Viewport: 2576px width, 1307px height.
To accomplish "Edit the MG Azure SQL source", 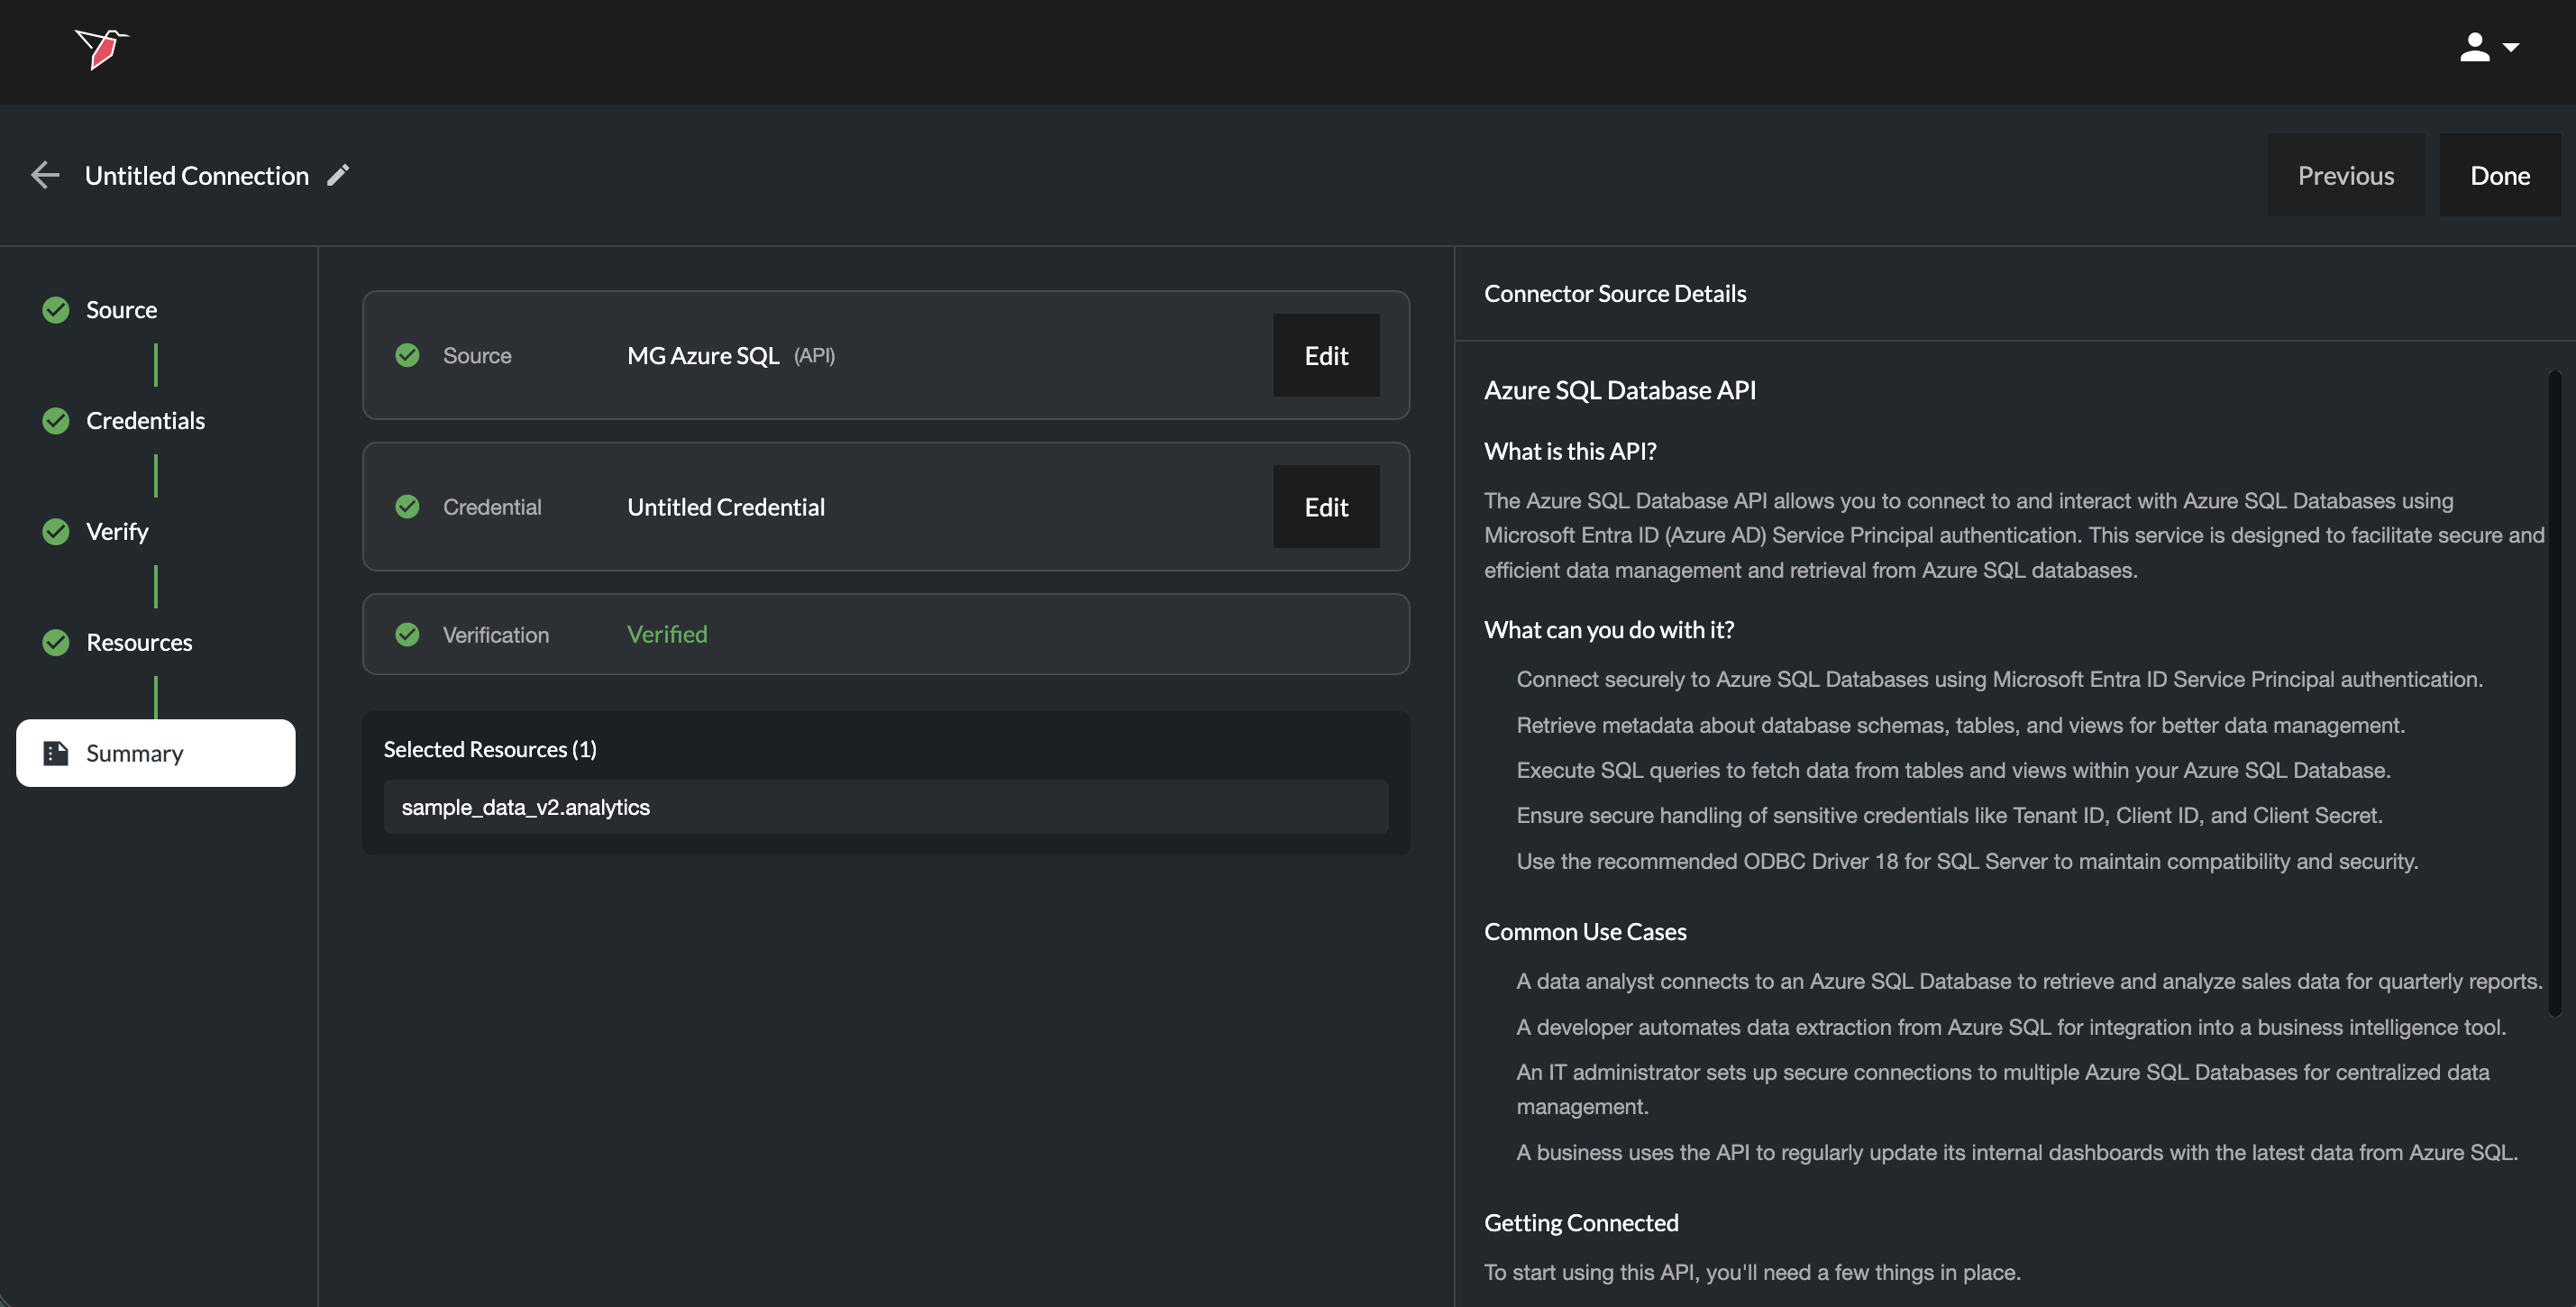I will tap(1325, 355).
